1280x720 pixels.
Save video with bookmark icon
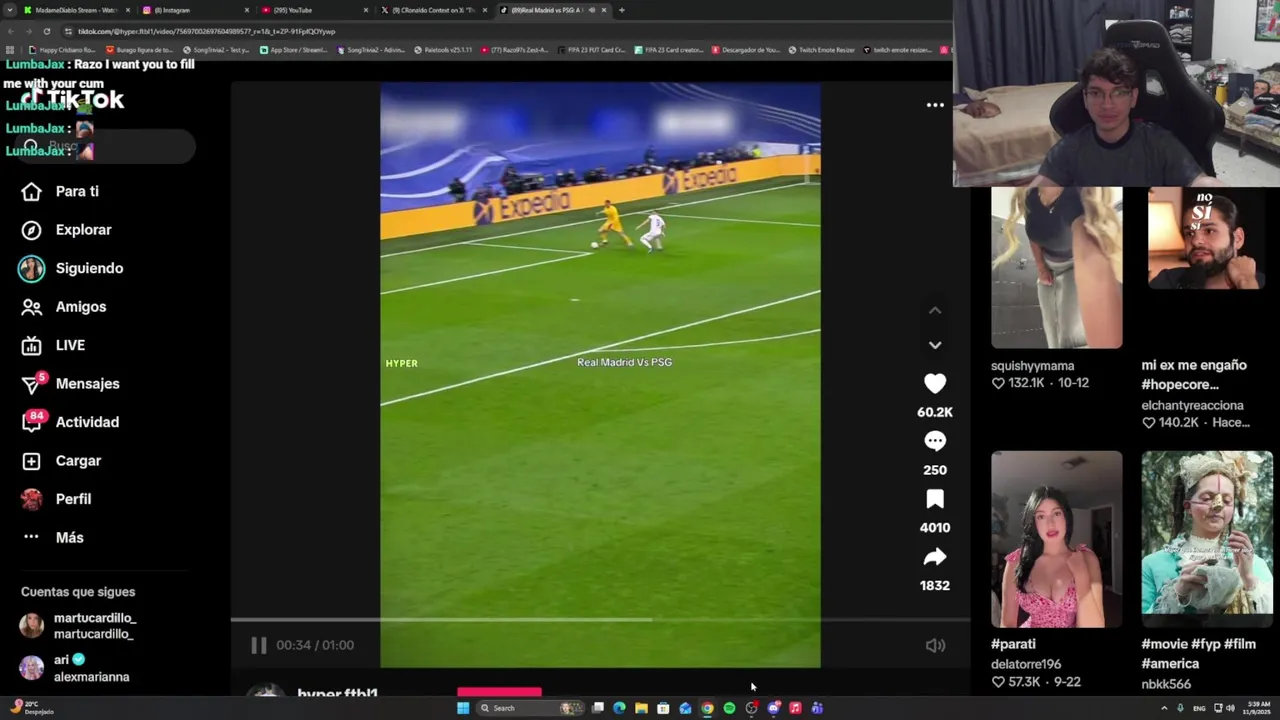point(935,499)
